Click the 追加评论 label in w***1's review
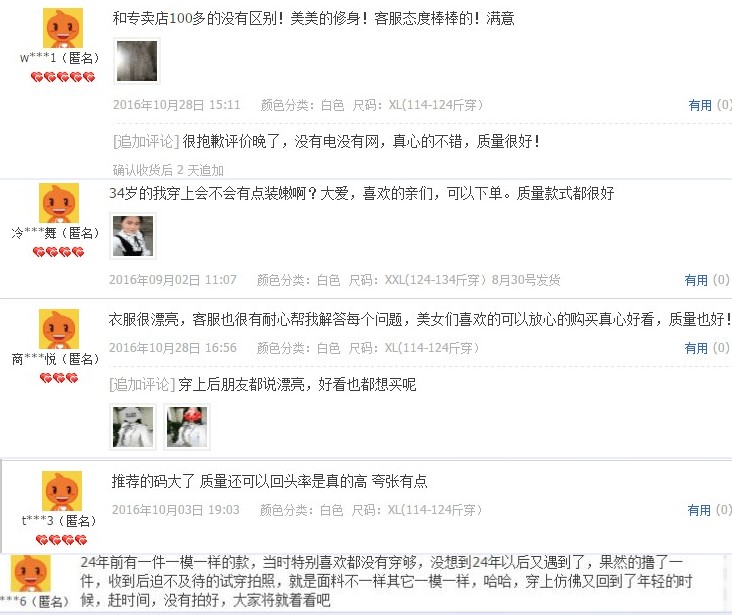This screenshot has height=615, width=732. pos(146,141)
